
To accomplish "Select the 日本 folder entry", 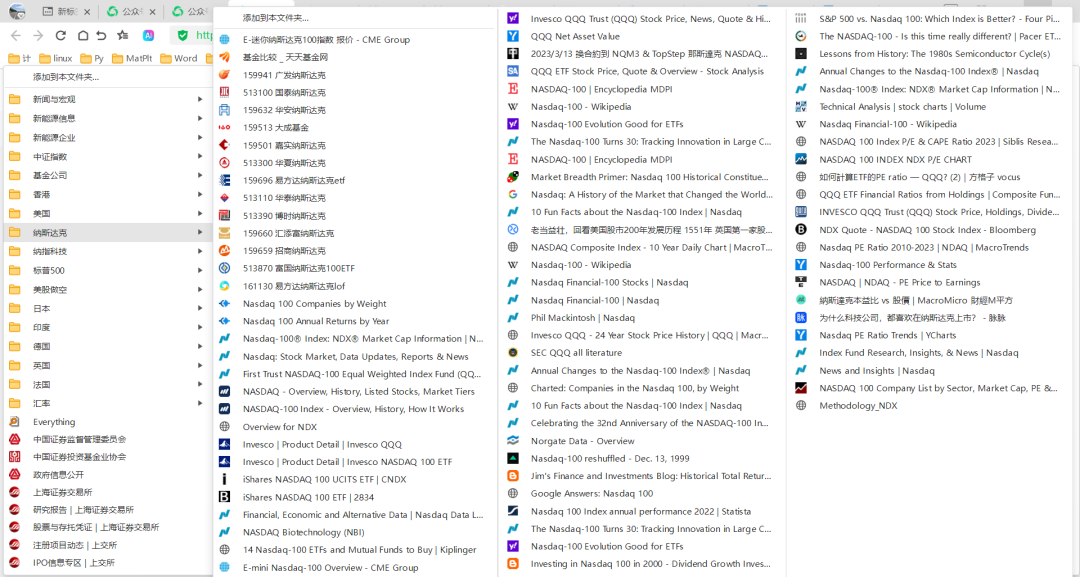I will pos(107,308).
